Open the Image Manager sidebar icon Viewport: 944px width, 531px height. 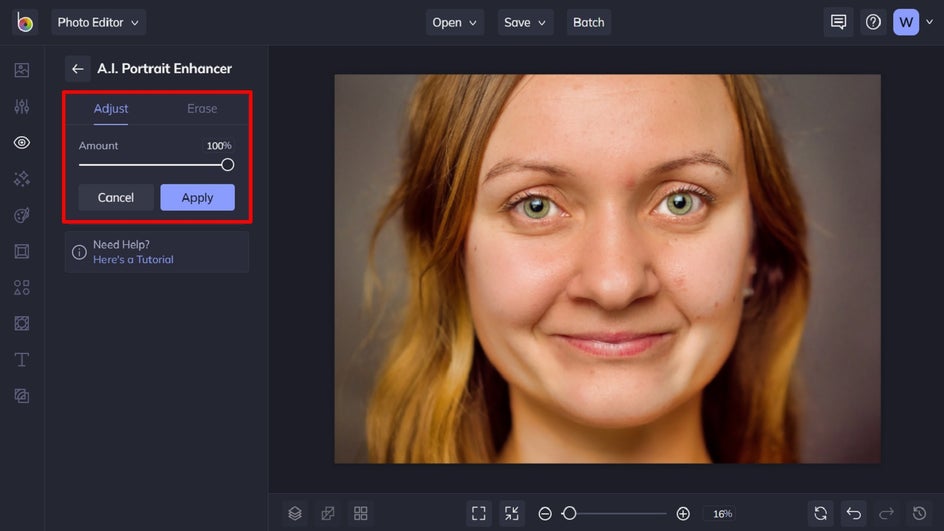(x=22, y=70)
